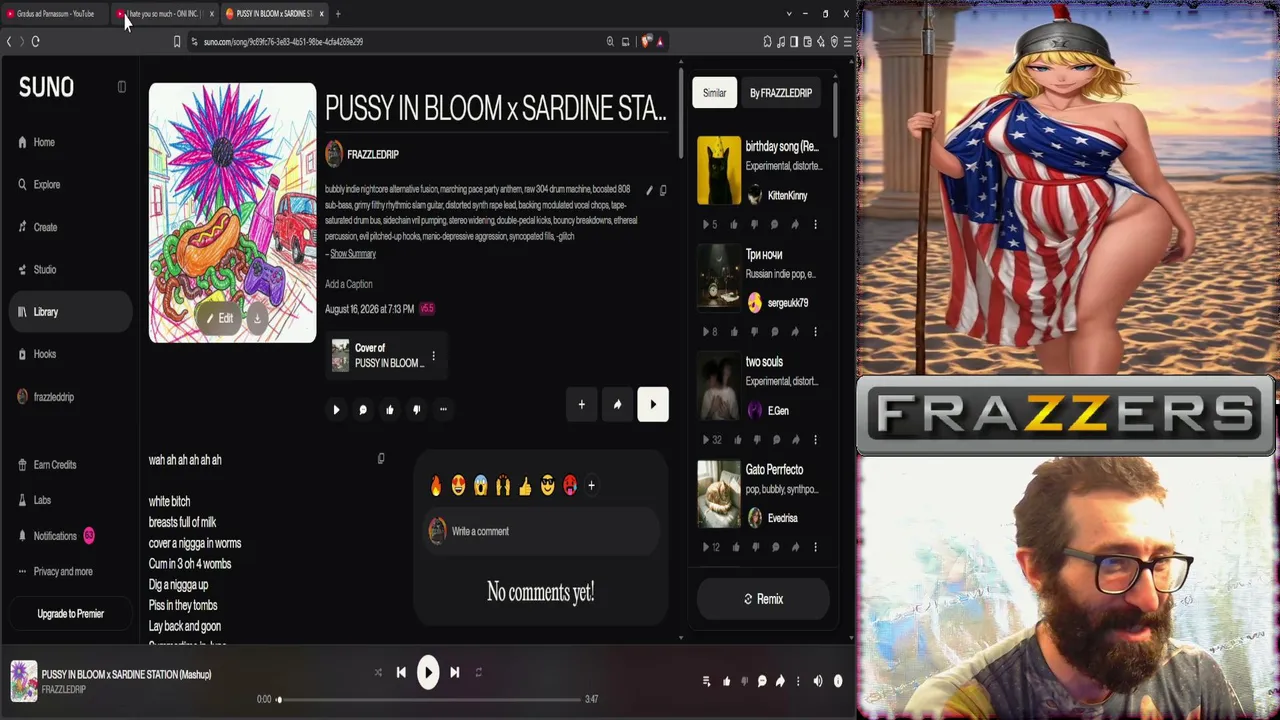Screen dimensions: 1280x720
Task: Copy the style description text
Action: tap(662, 190)
